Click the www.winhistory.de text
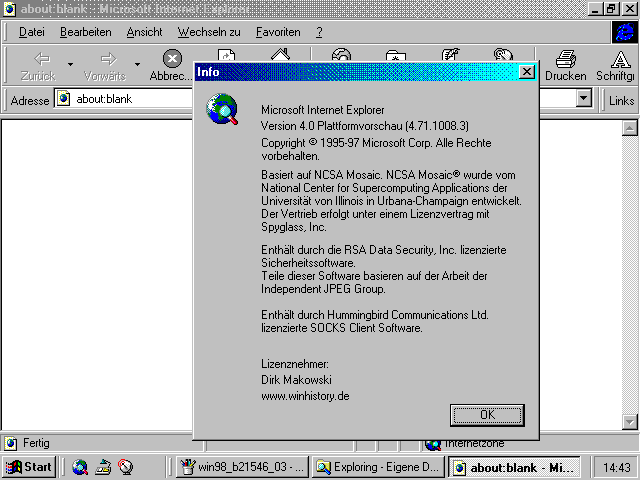The image size is (640, 480). (x=305, y=396)
